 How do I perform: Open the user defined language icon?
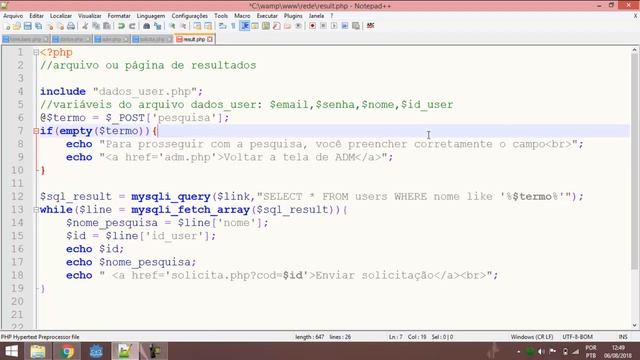(x=255, y=26)
